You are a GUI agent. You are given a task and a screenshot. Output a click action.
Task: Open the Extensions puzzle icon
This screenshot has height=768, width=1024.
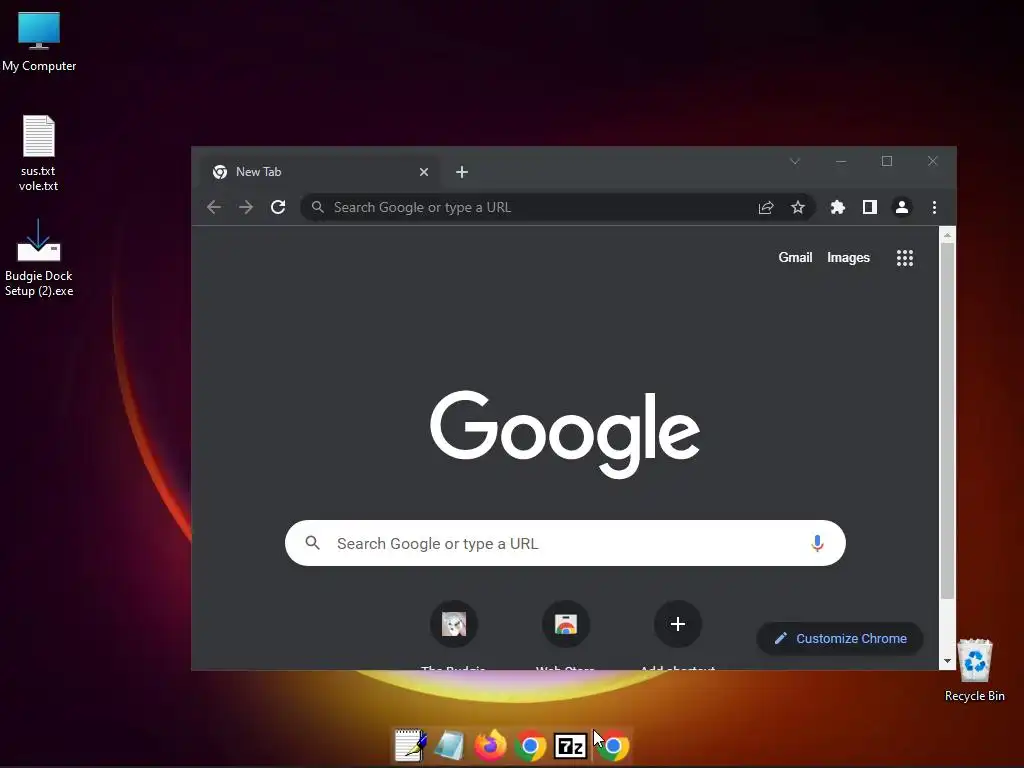point(837,208)
